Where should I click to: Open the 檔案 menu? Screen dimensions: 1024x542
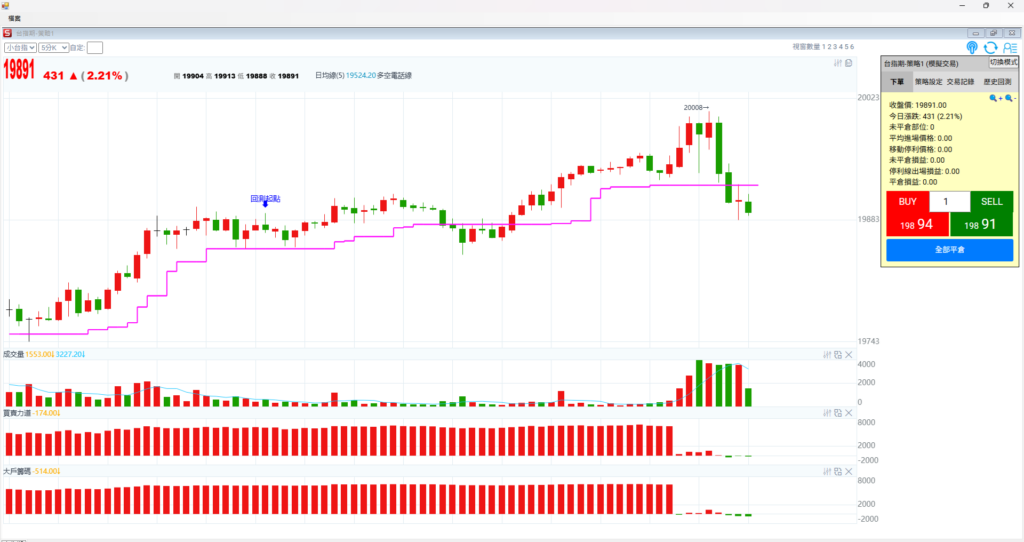[x=14, y=19]
